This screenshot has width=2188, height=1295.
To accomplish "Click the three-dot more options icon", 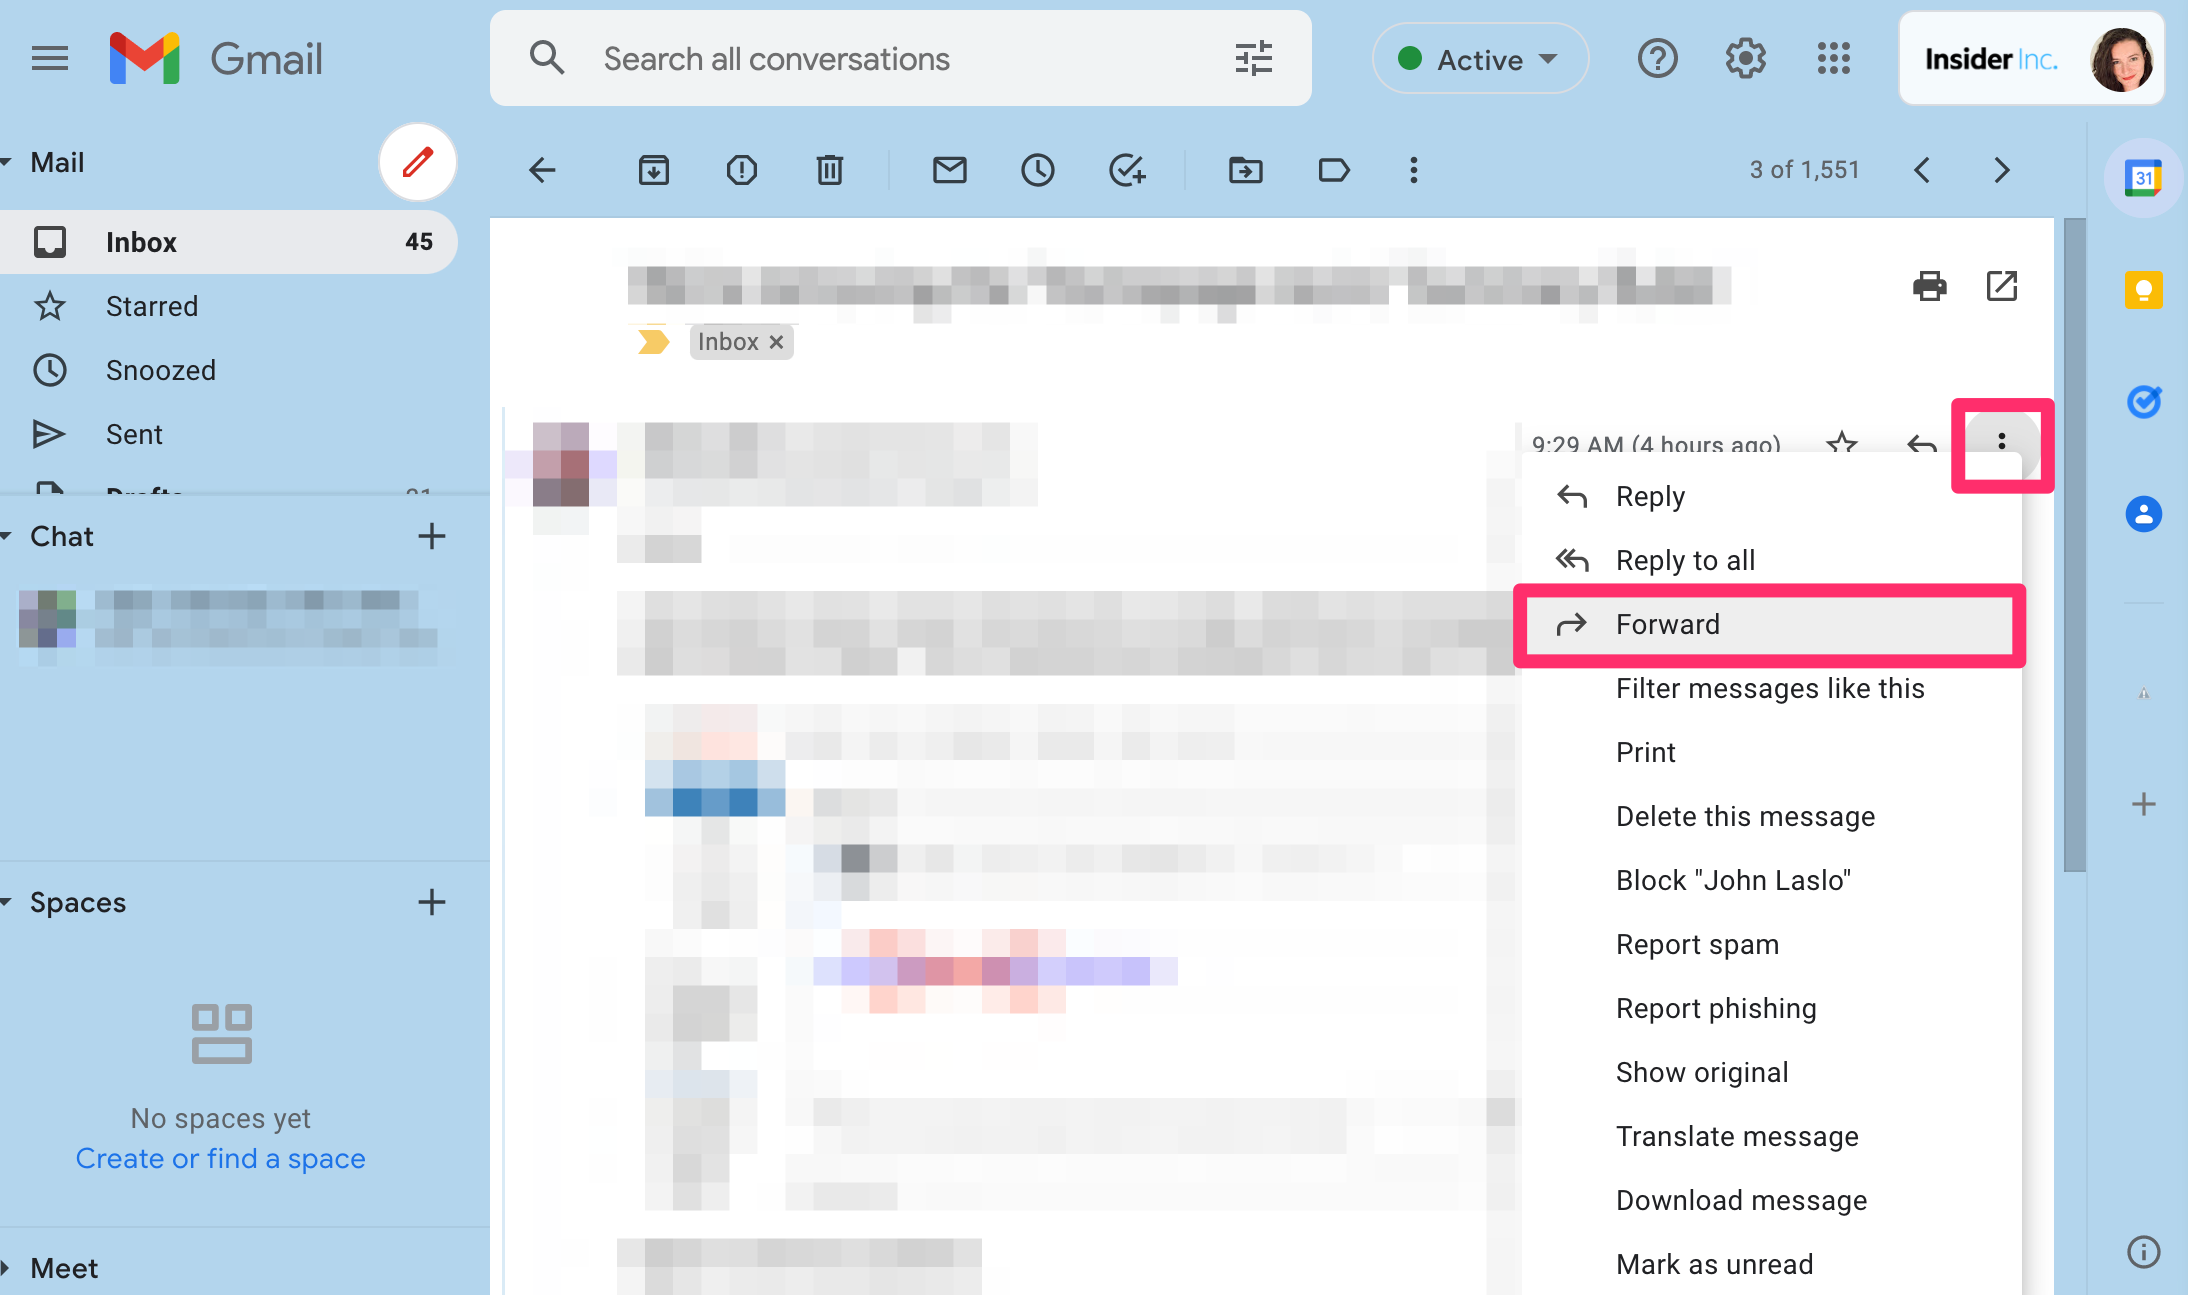I will [2000, 444].
